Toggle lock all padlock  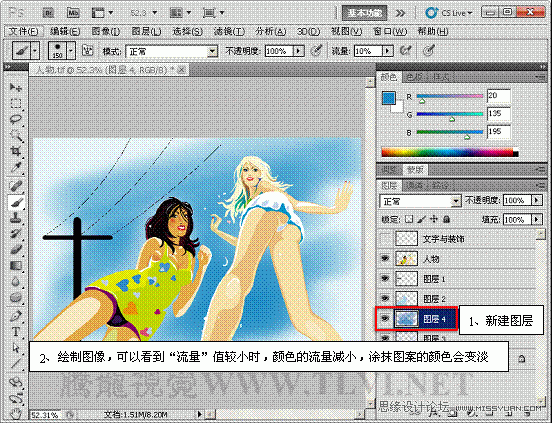coord(447,220)
